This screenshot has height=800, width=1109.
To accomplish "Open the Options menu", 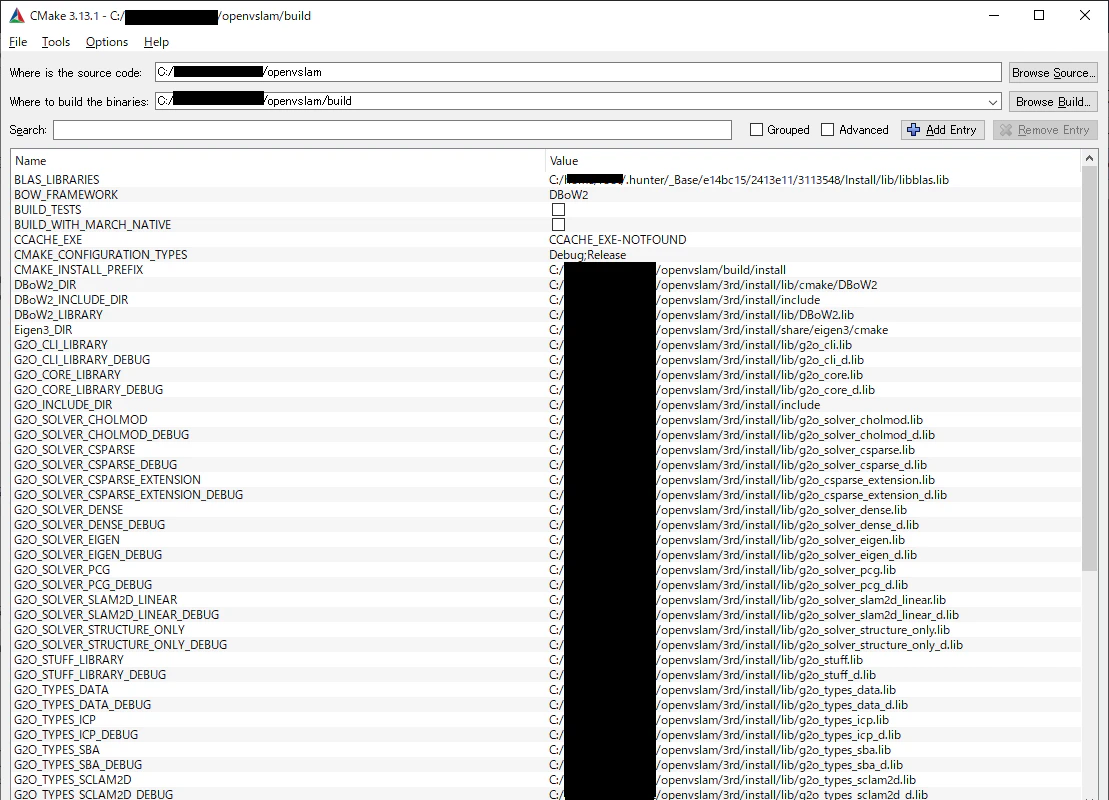I will [x=107, y=42].
